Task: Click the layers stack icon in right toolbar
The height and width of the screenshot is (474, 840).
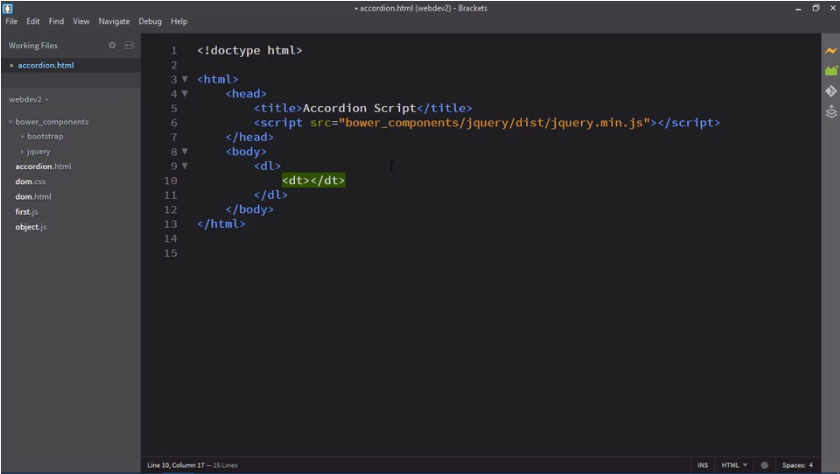Action: [831, 111]
